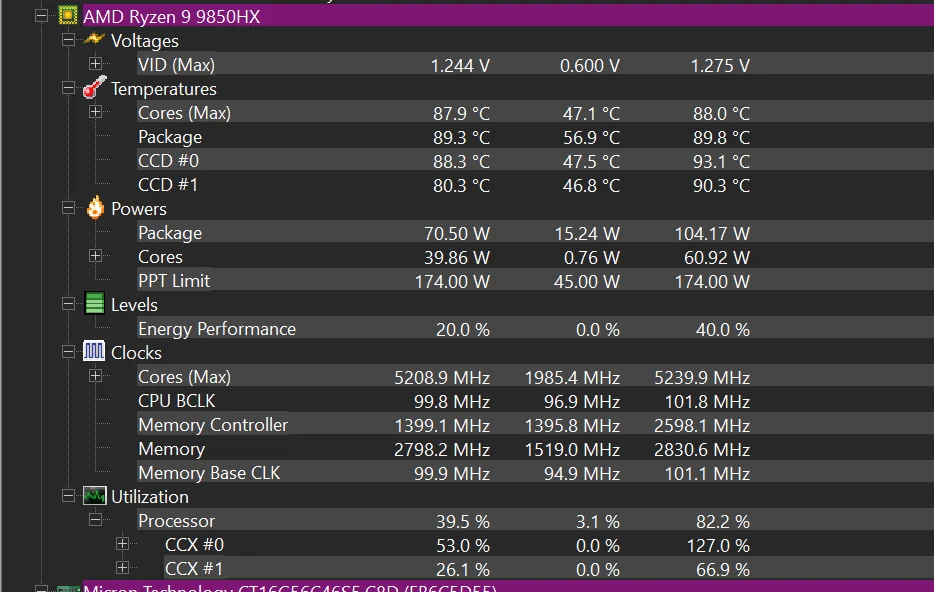The height and width of the screenshot is (592, 934).
Task: Collapse the Voltages group
Action: coord(69,39)
